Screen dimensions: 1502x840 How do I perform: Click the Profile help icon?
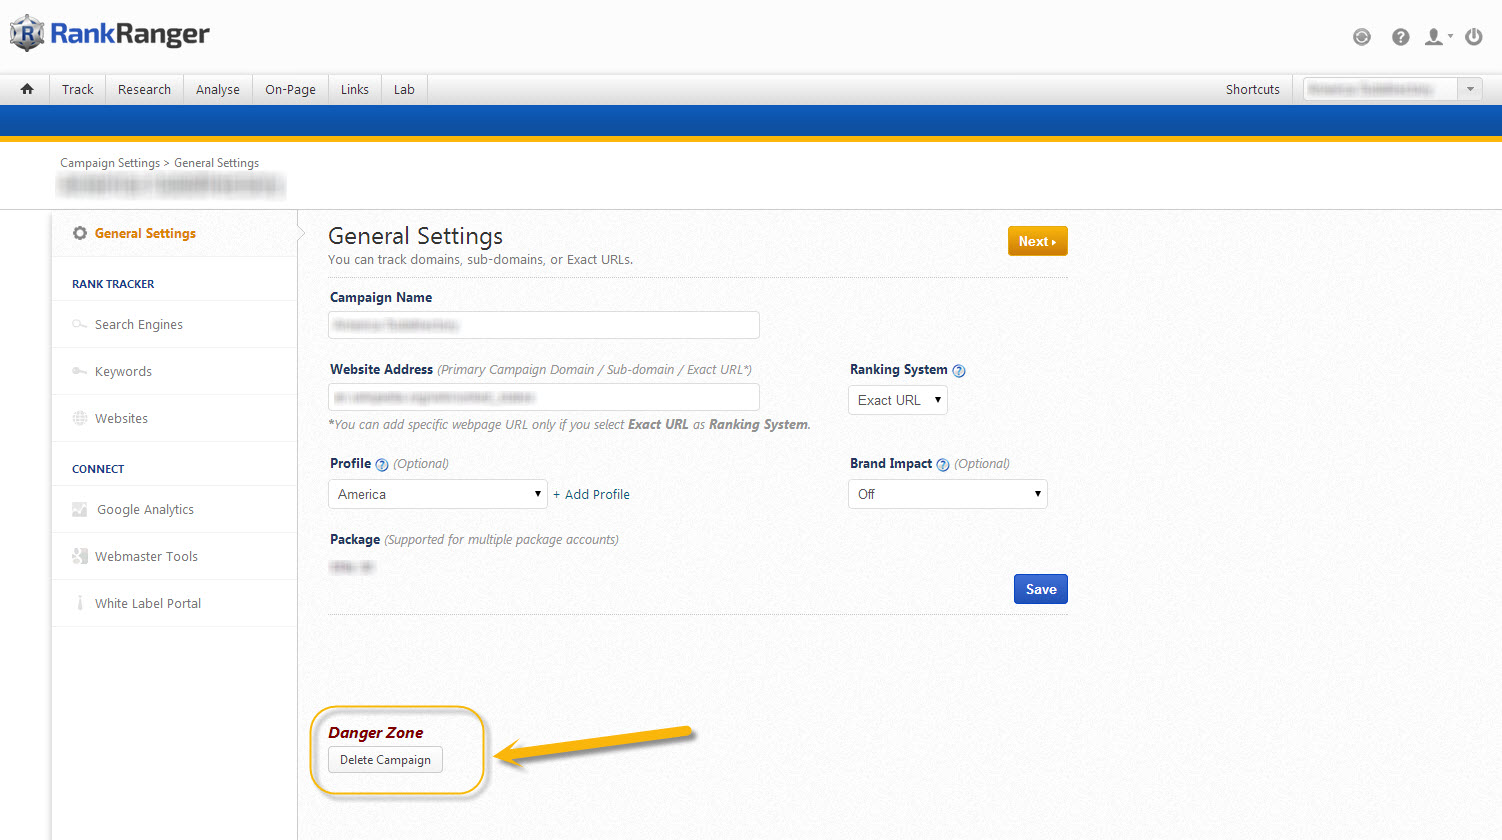(x=381, y=465)
